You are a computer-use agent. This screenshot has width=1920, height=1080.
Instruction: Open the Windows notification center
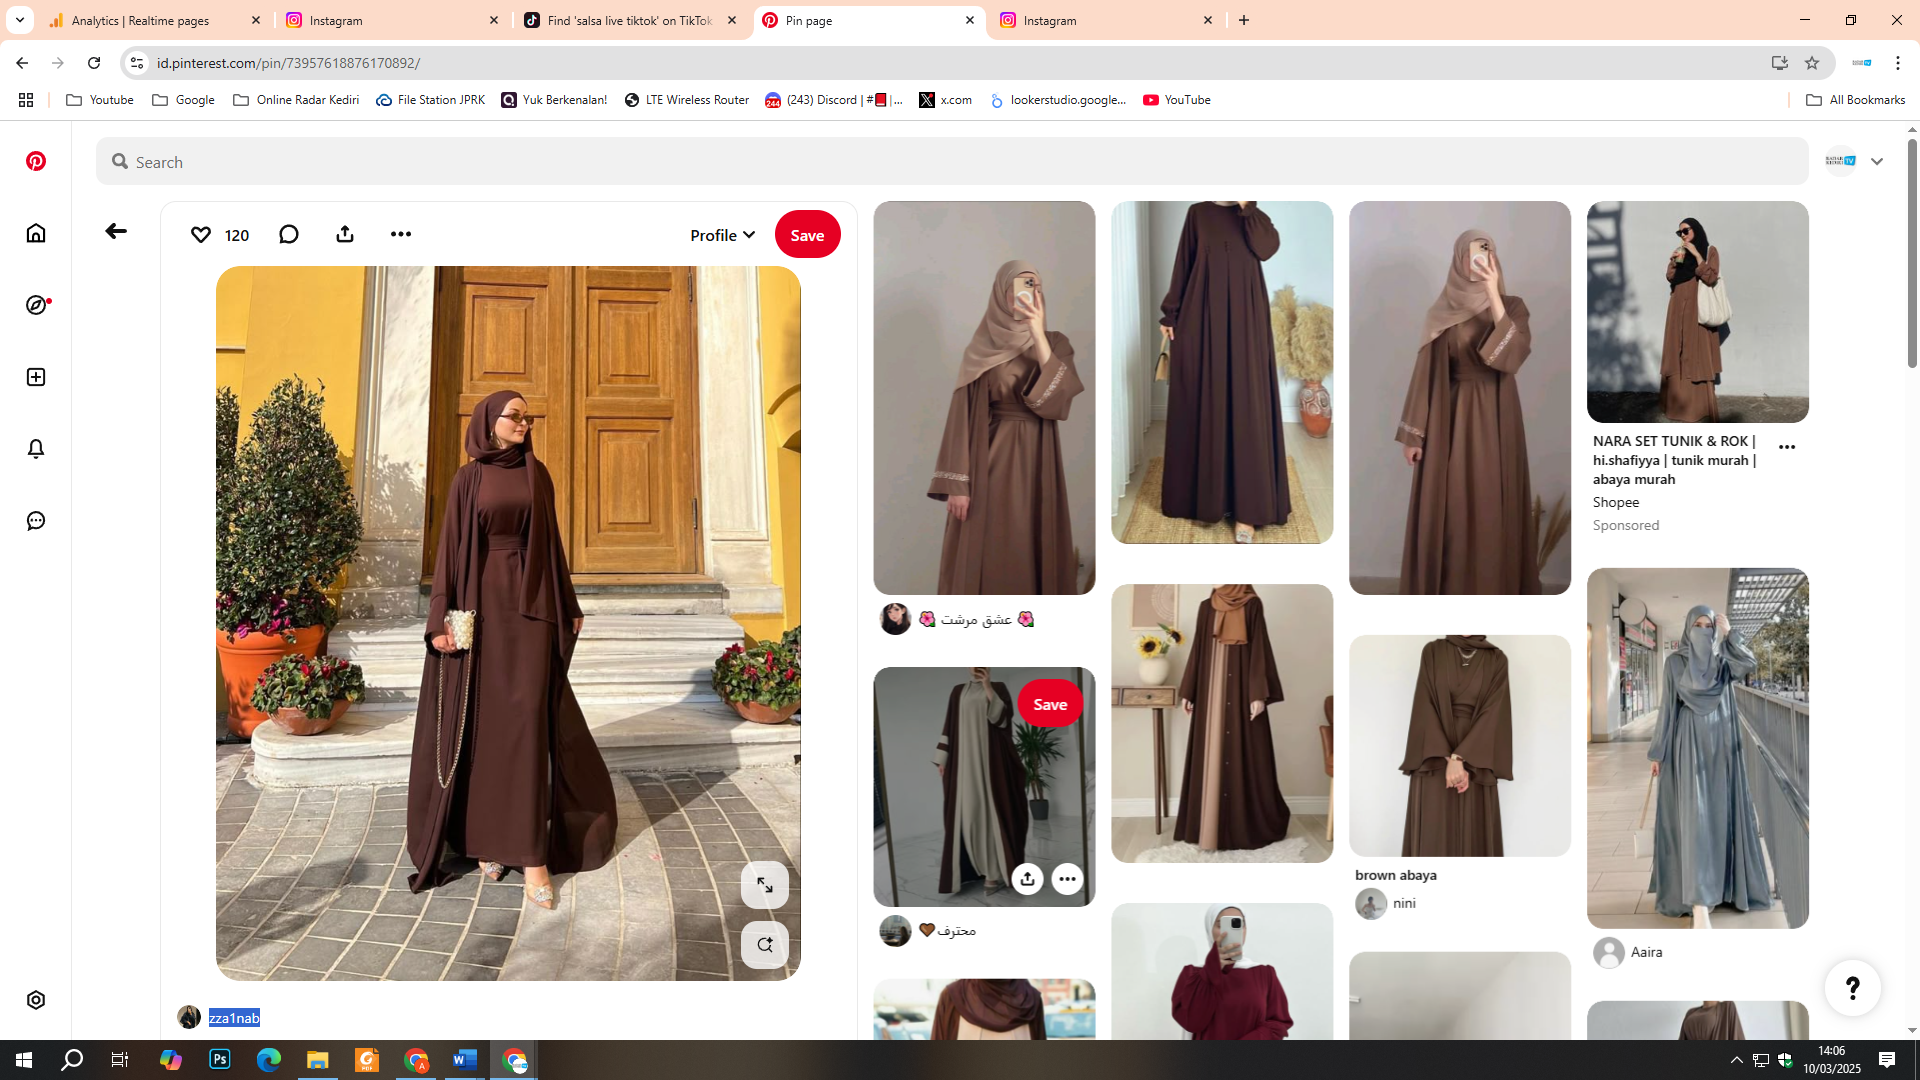pos(1887,1060)
